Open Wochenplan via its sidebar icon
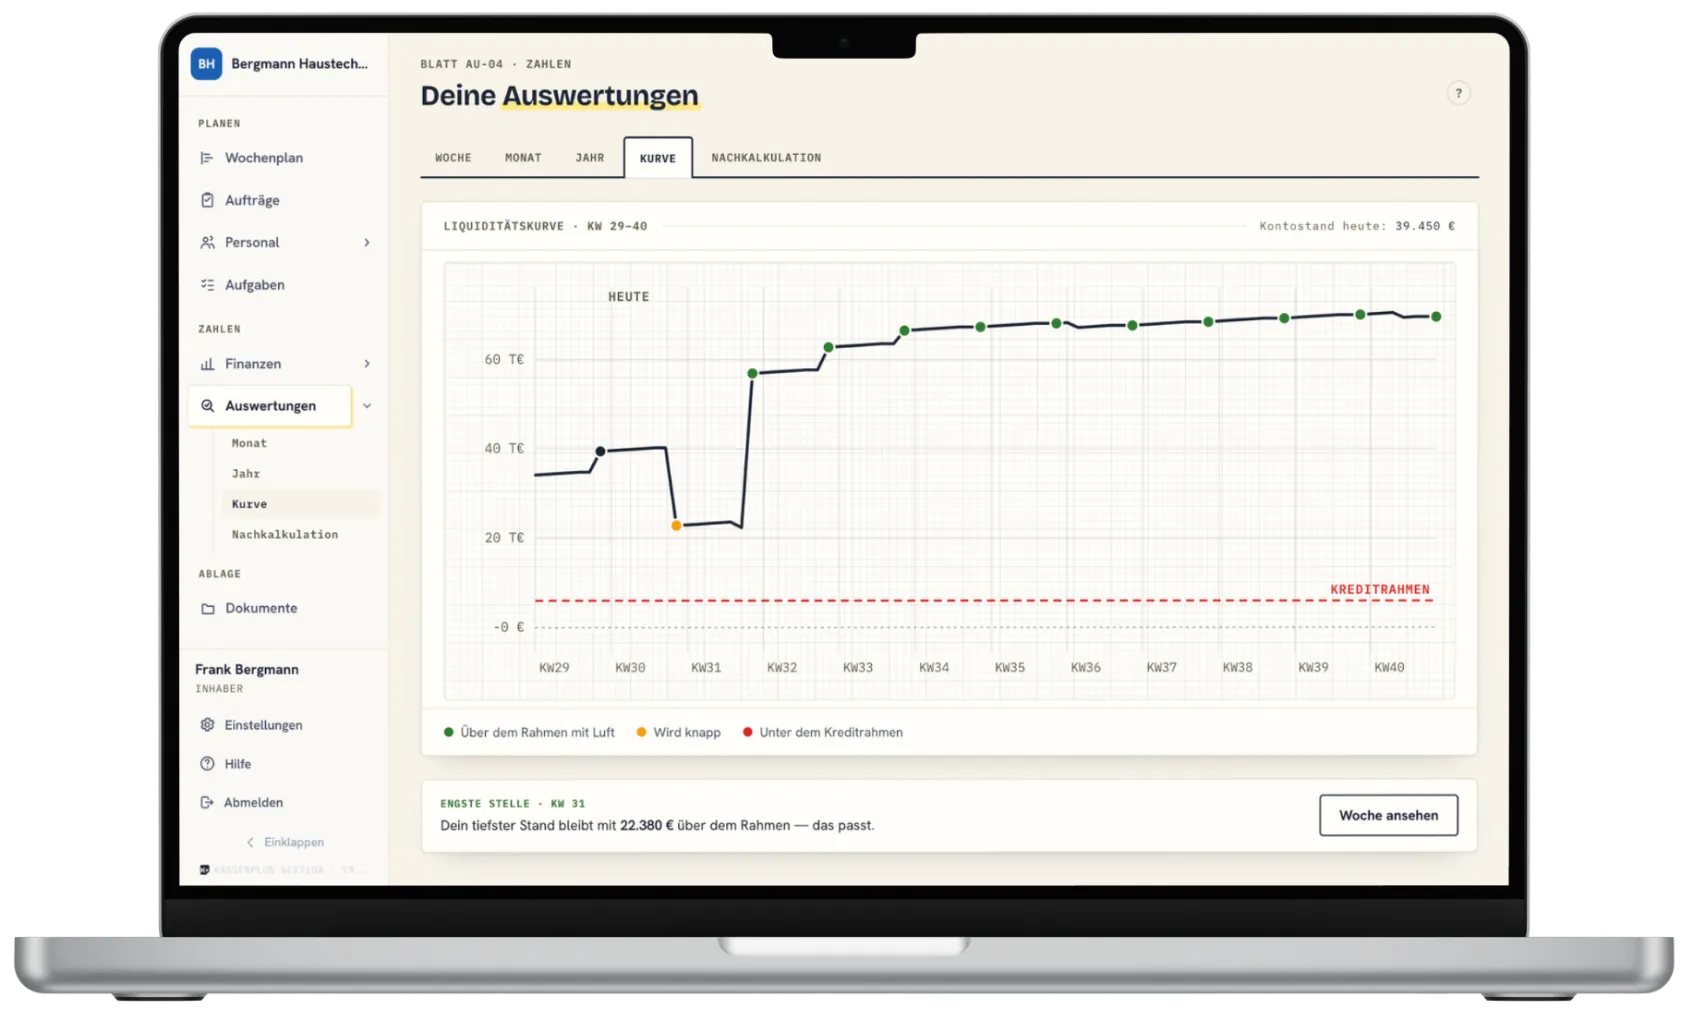Viewport: 1688px width, 1013px height. tap(207, 158)
